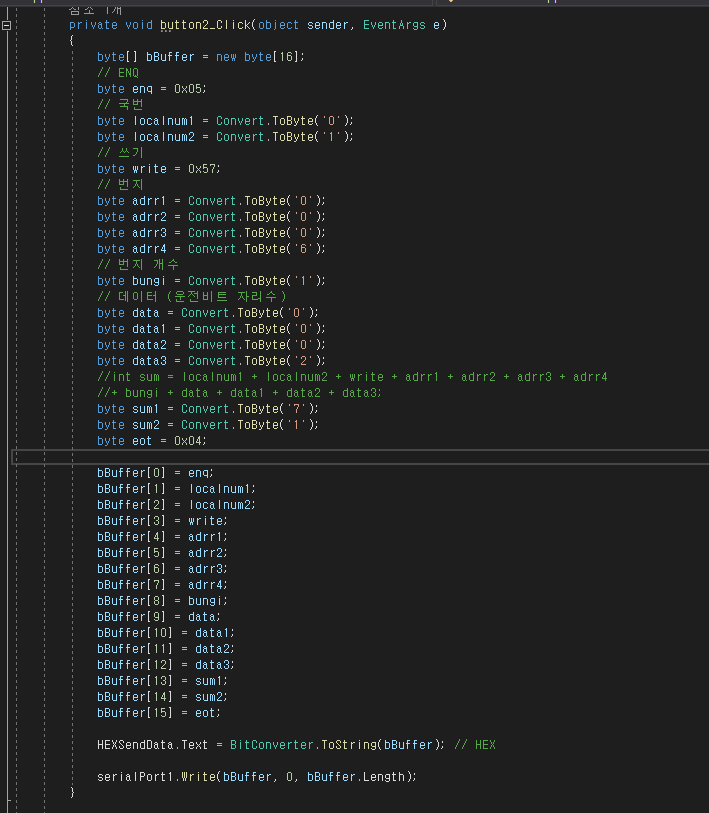Click the commented '//+ bungi + data' line
The image size is (709, 813).
point(239,393)
